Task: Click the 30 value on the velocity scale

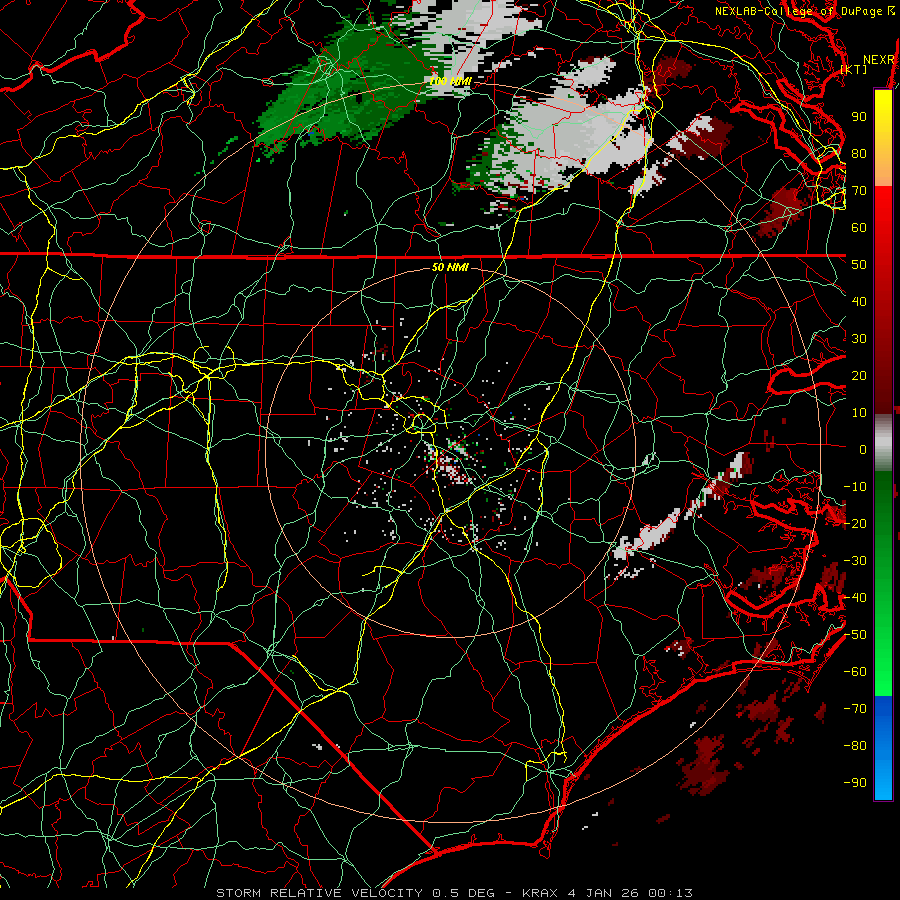Action: pos(859,339)
